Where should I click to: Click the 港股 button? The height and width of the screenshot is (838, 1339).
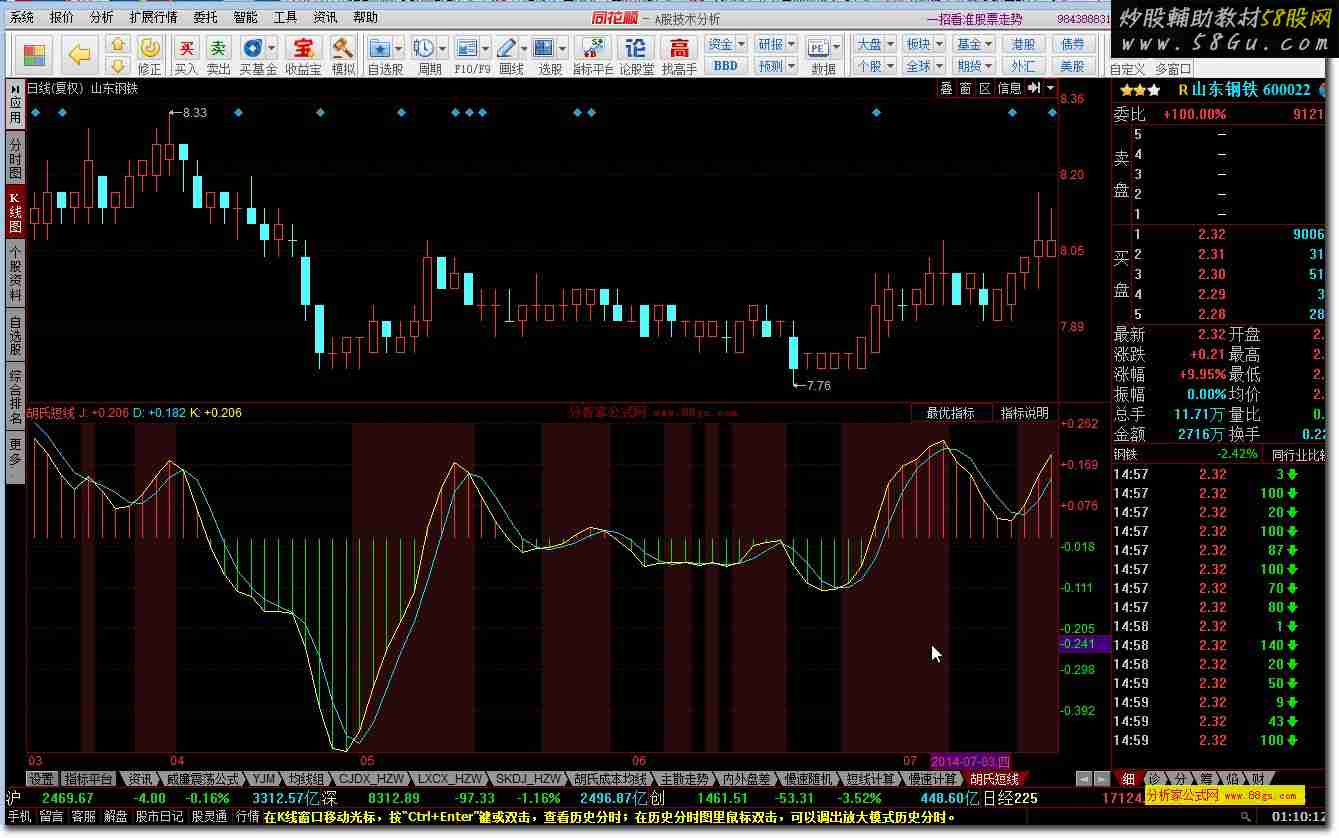tap(1023, 44)
